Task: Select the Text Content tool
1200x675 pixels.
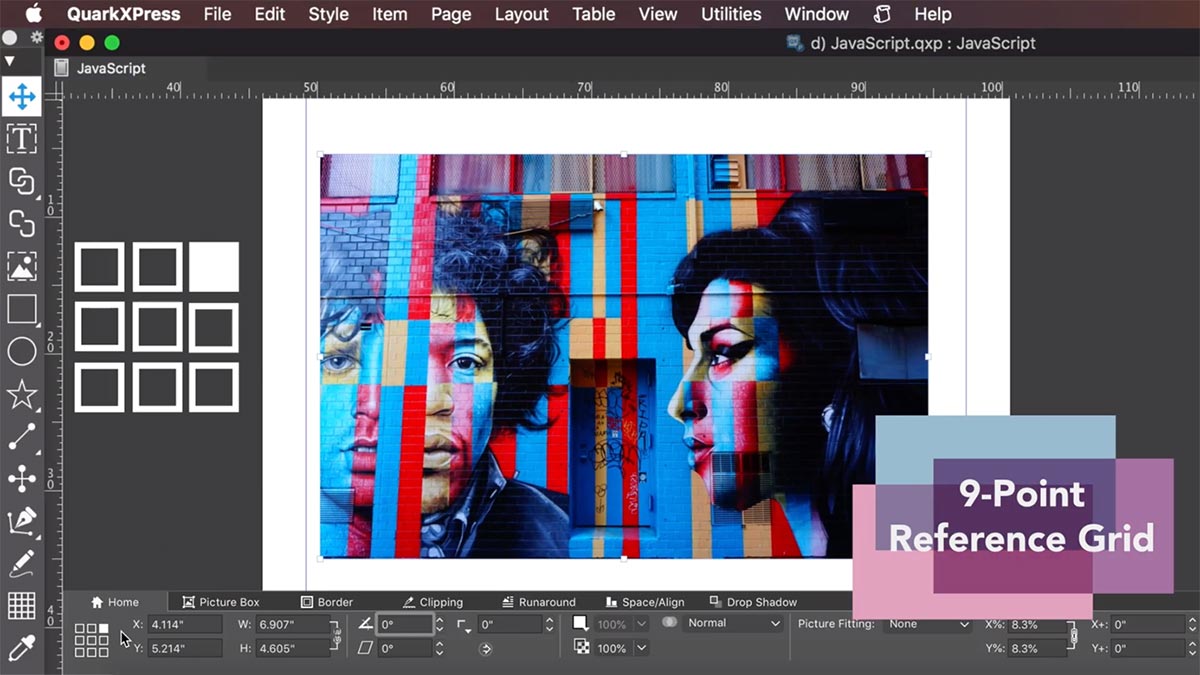Action: (22, 138)
